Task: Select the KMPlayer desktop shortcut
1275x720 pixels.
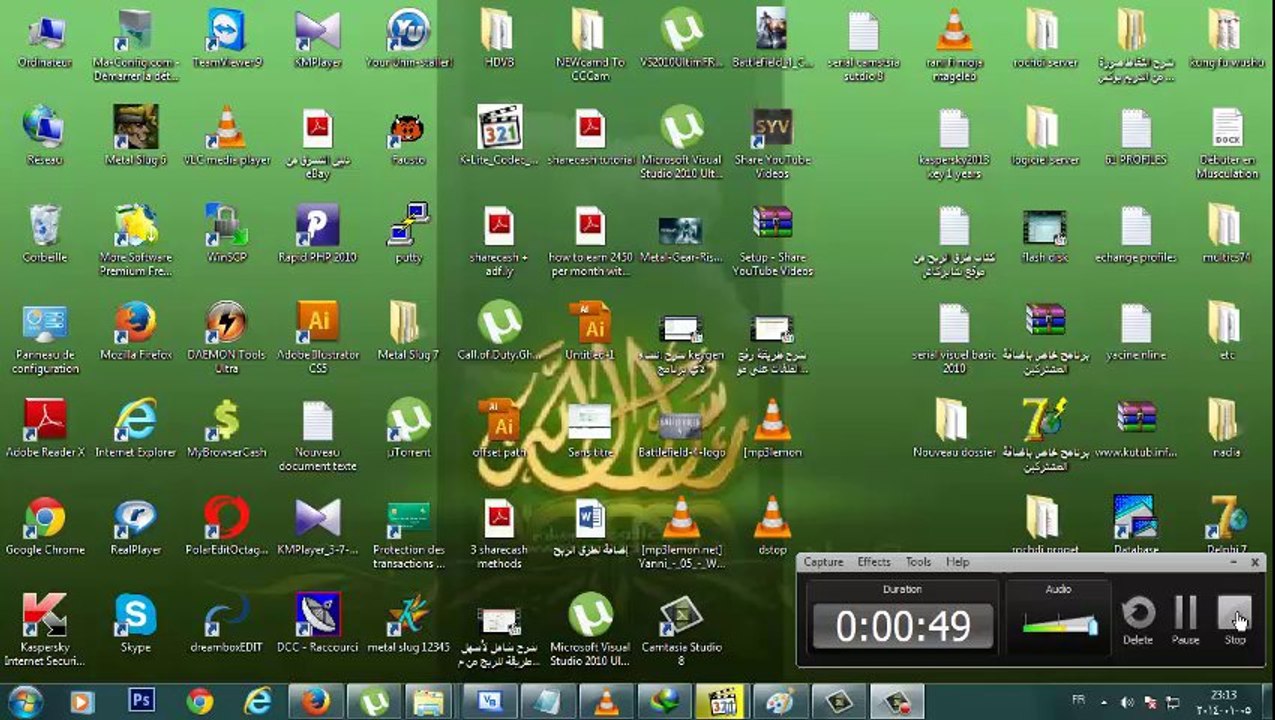Action: click(x=318, y=40)
